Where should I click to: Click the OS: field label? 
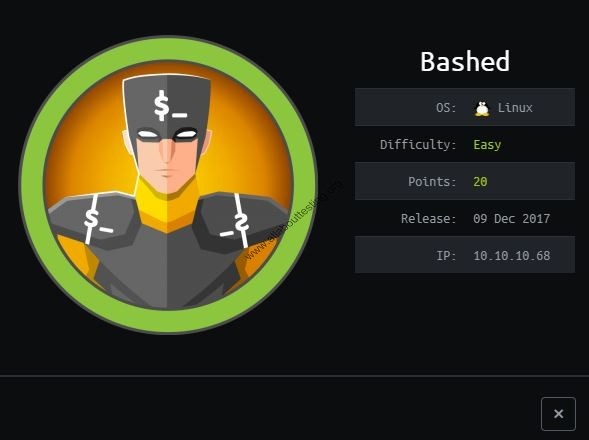point(446,108)
